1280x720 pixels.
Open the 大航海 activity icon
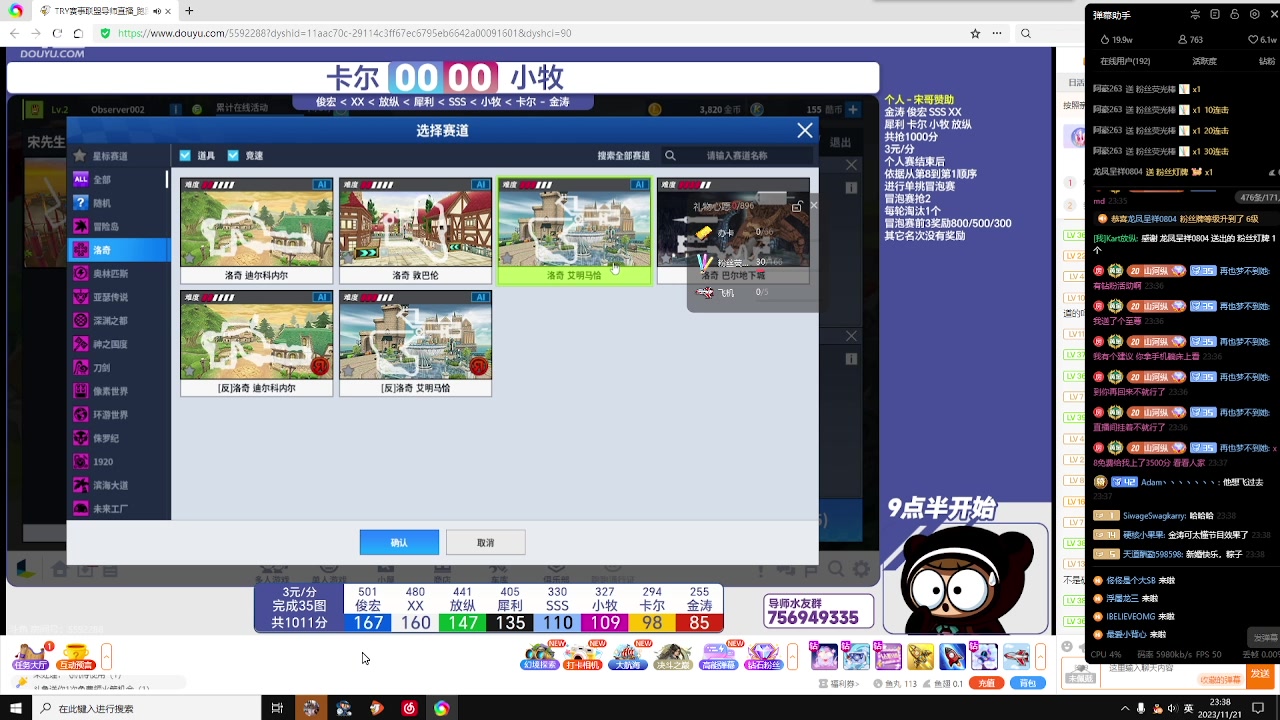click(628, 656)
